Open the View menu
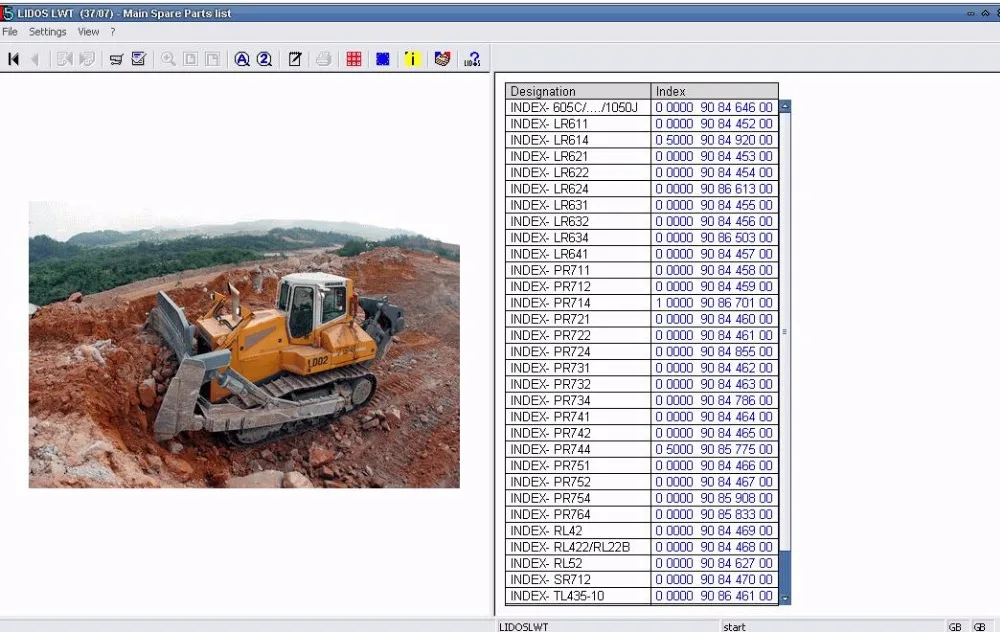 88,31
